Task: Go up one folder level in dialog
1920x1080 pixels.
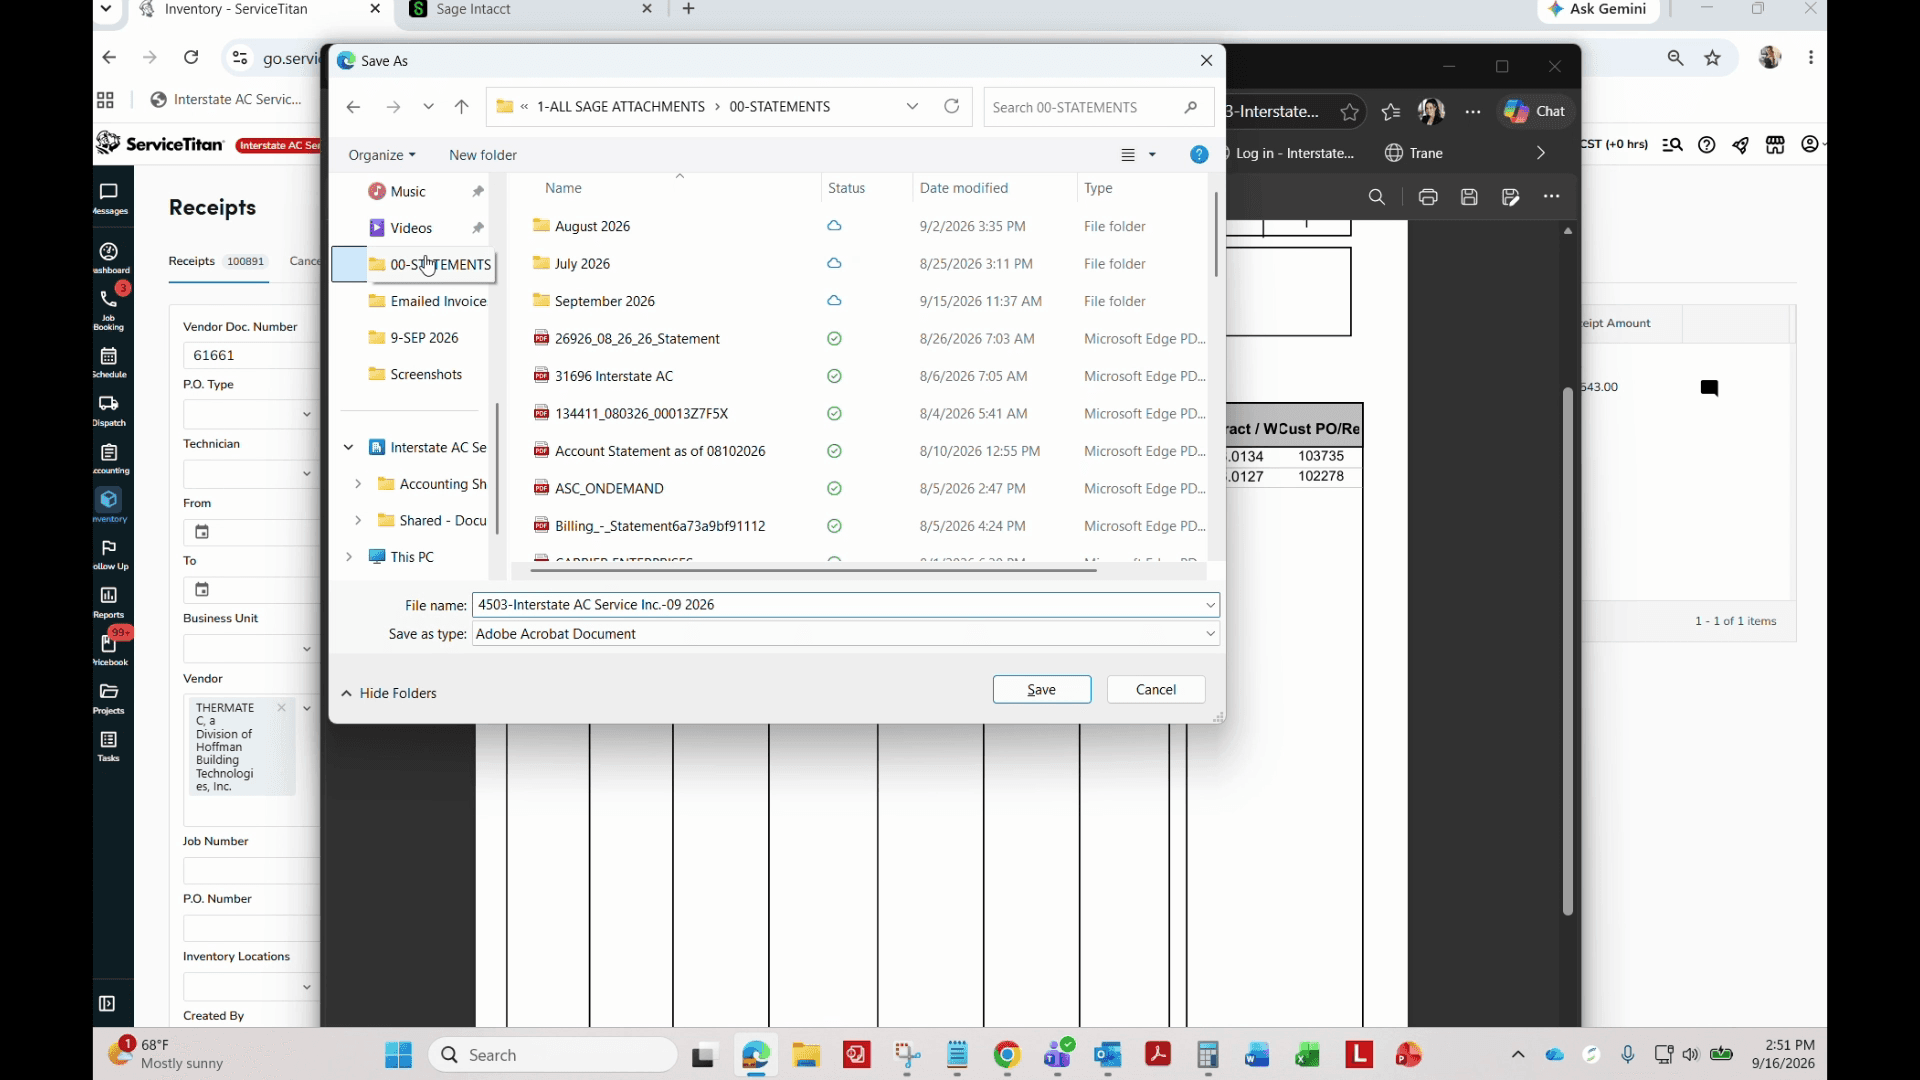Action: coord(461,107)
